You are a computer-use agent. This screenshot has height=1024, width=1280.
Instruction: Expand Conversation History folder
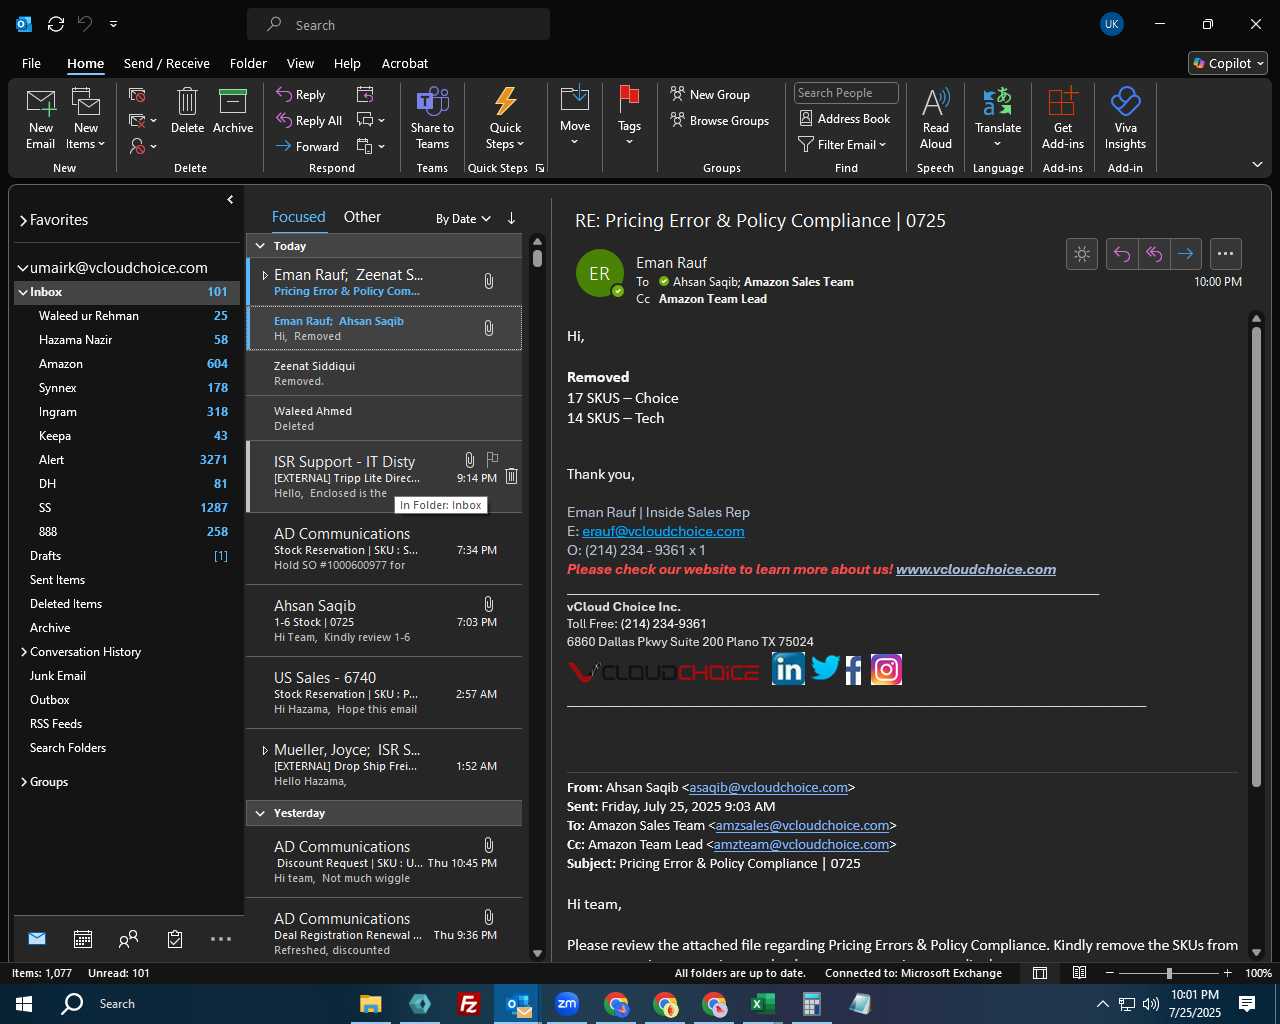tap(24, 652)
